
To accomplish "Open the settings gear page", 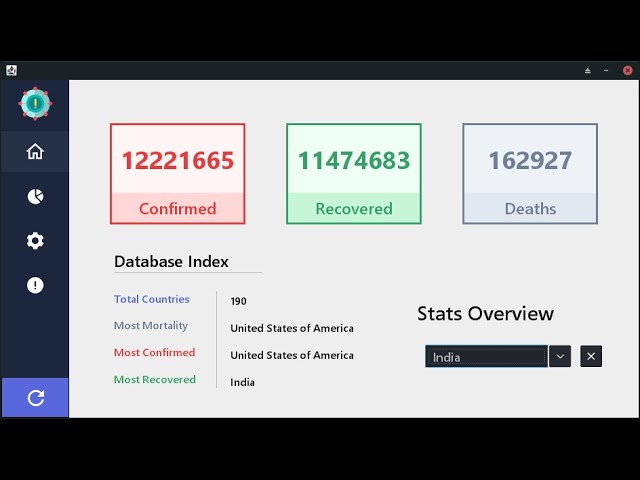I will [35, 241].
